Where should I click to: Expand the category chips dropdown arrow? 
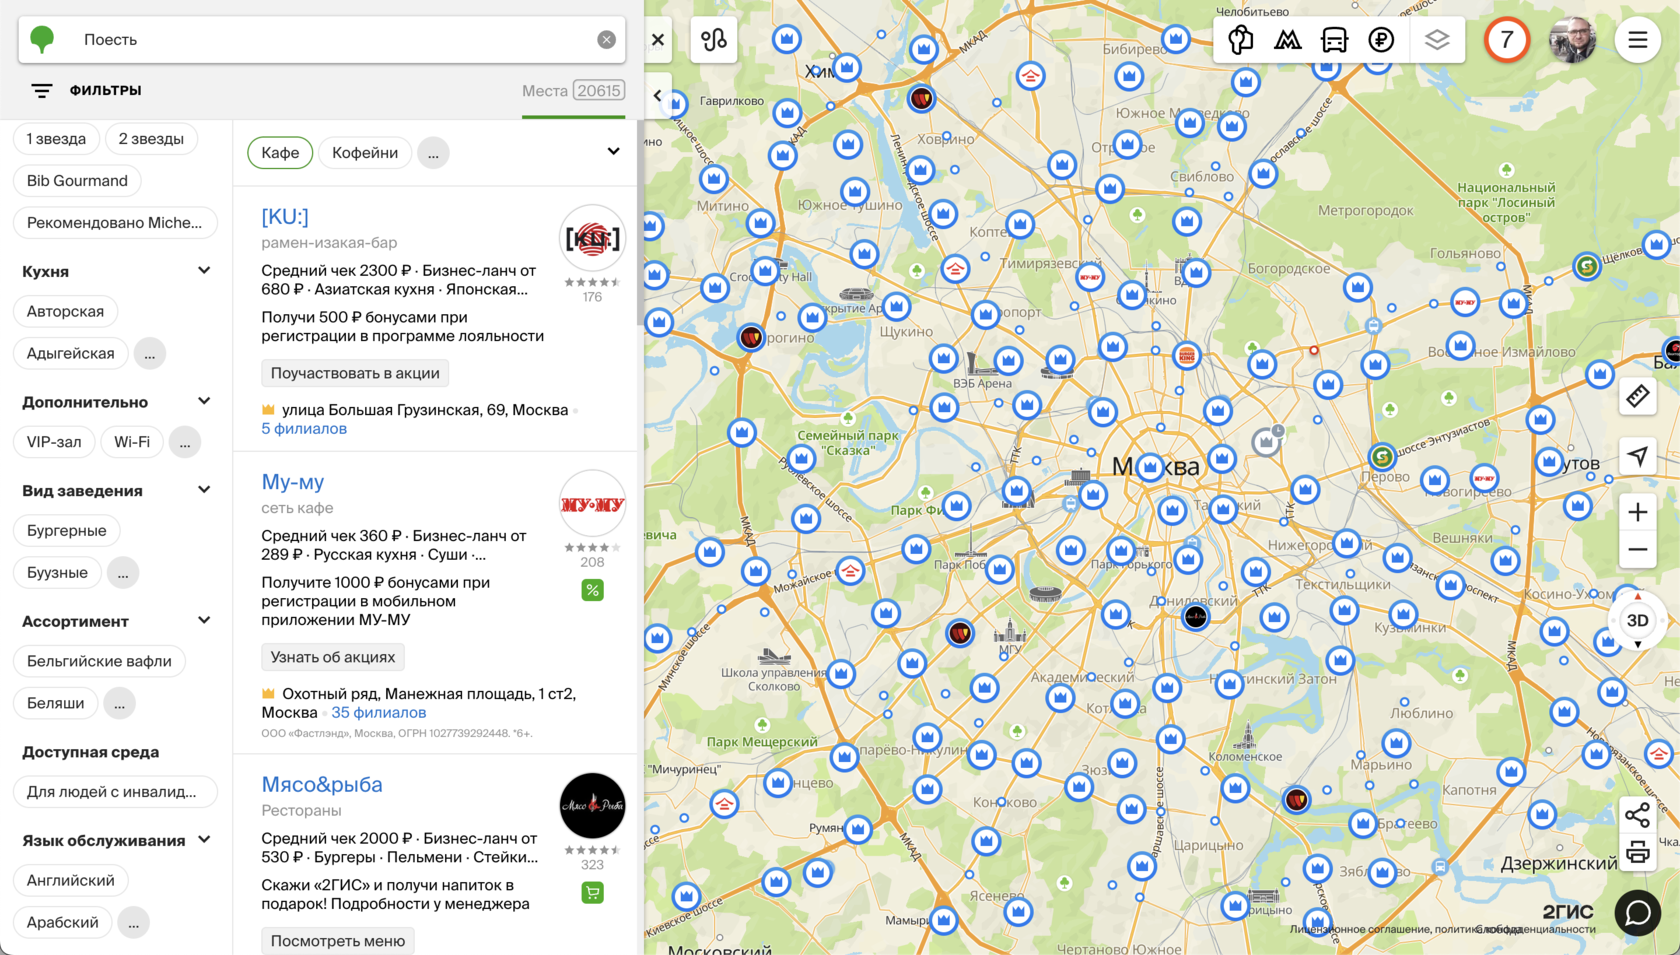coord(613,152)
